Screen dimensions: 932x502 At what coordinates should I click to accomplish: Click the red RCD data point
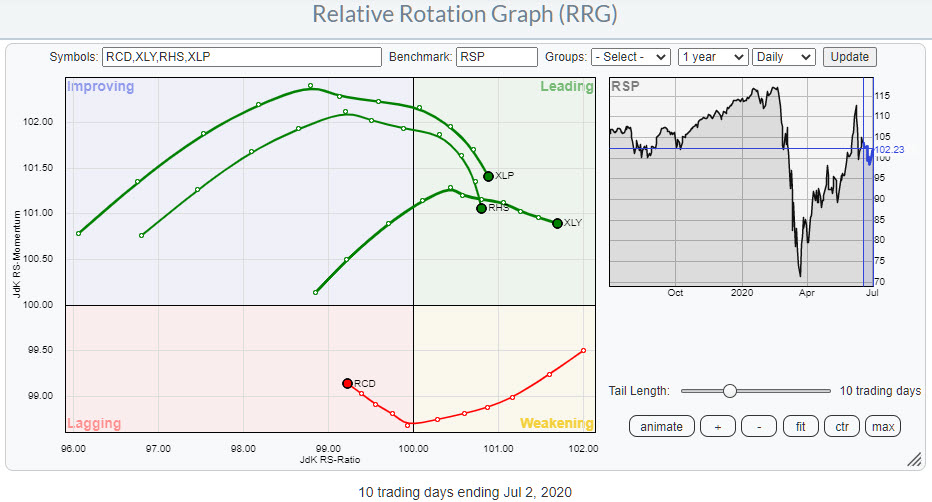point(347,383)
